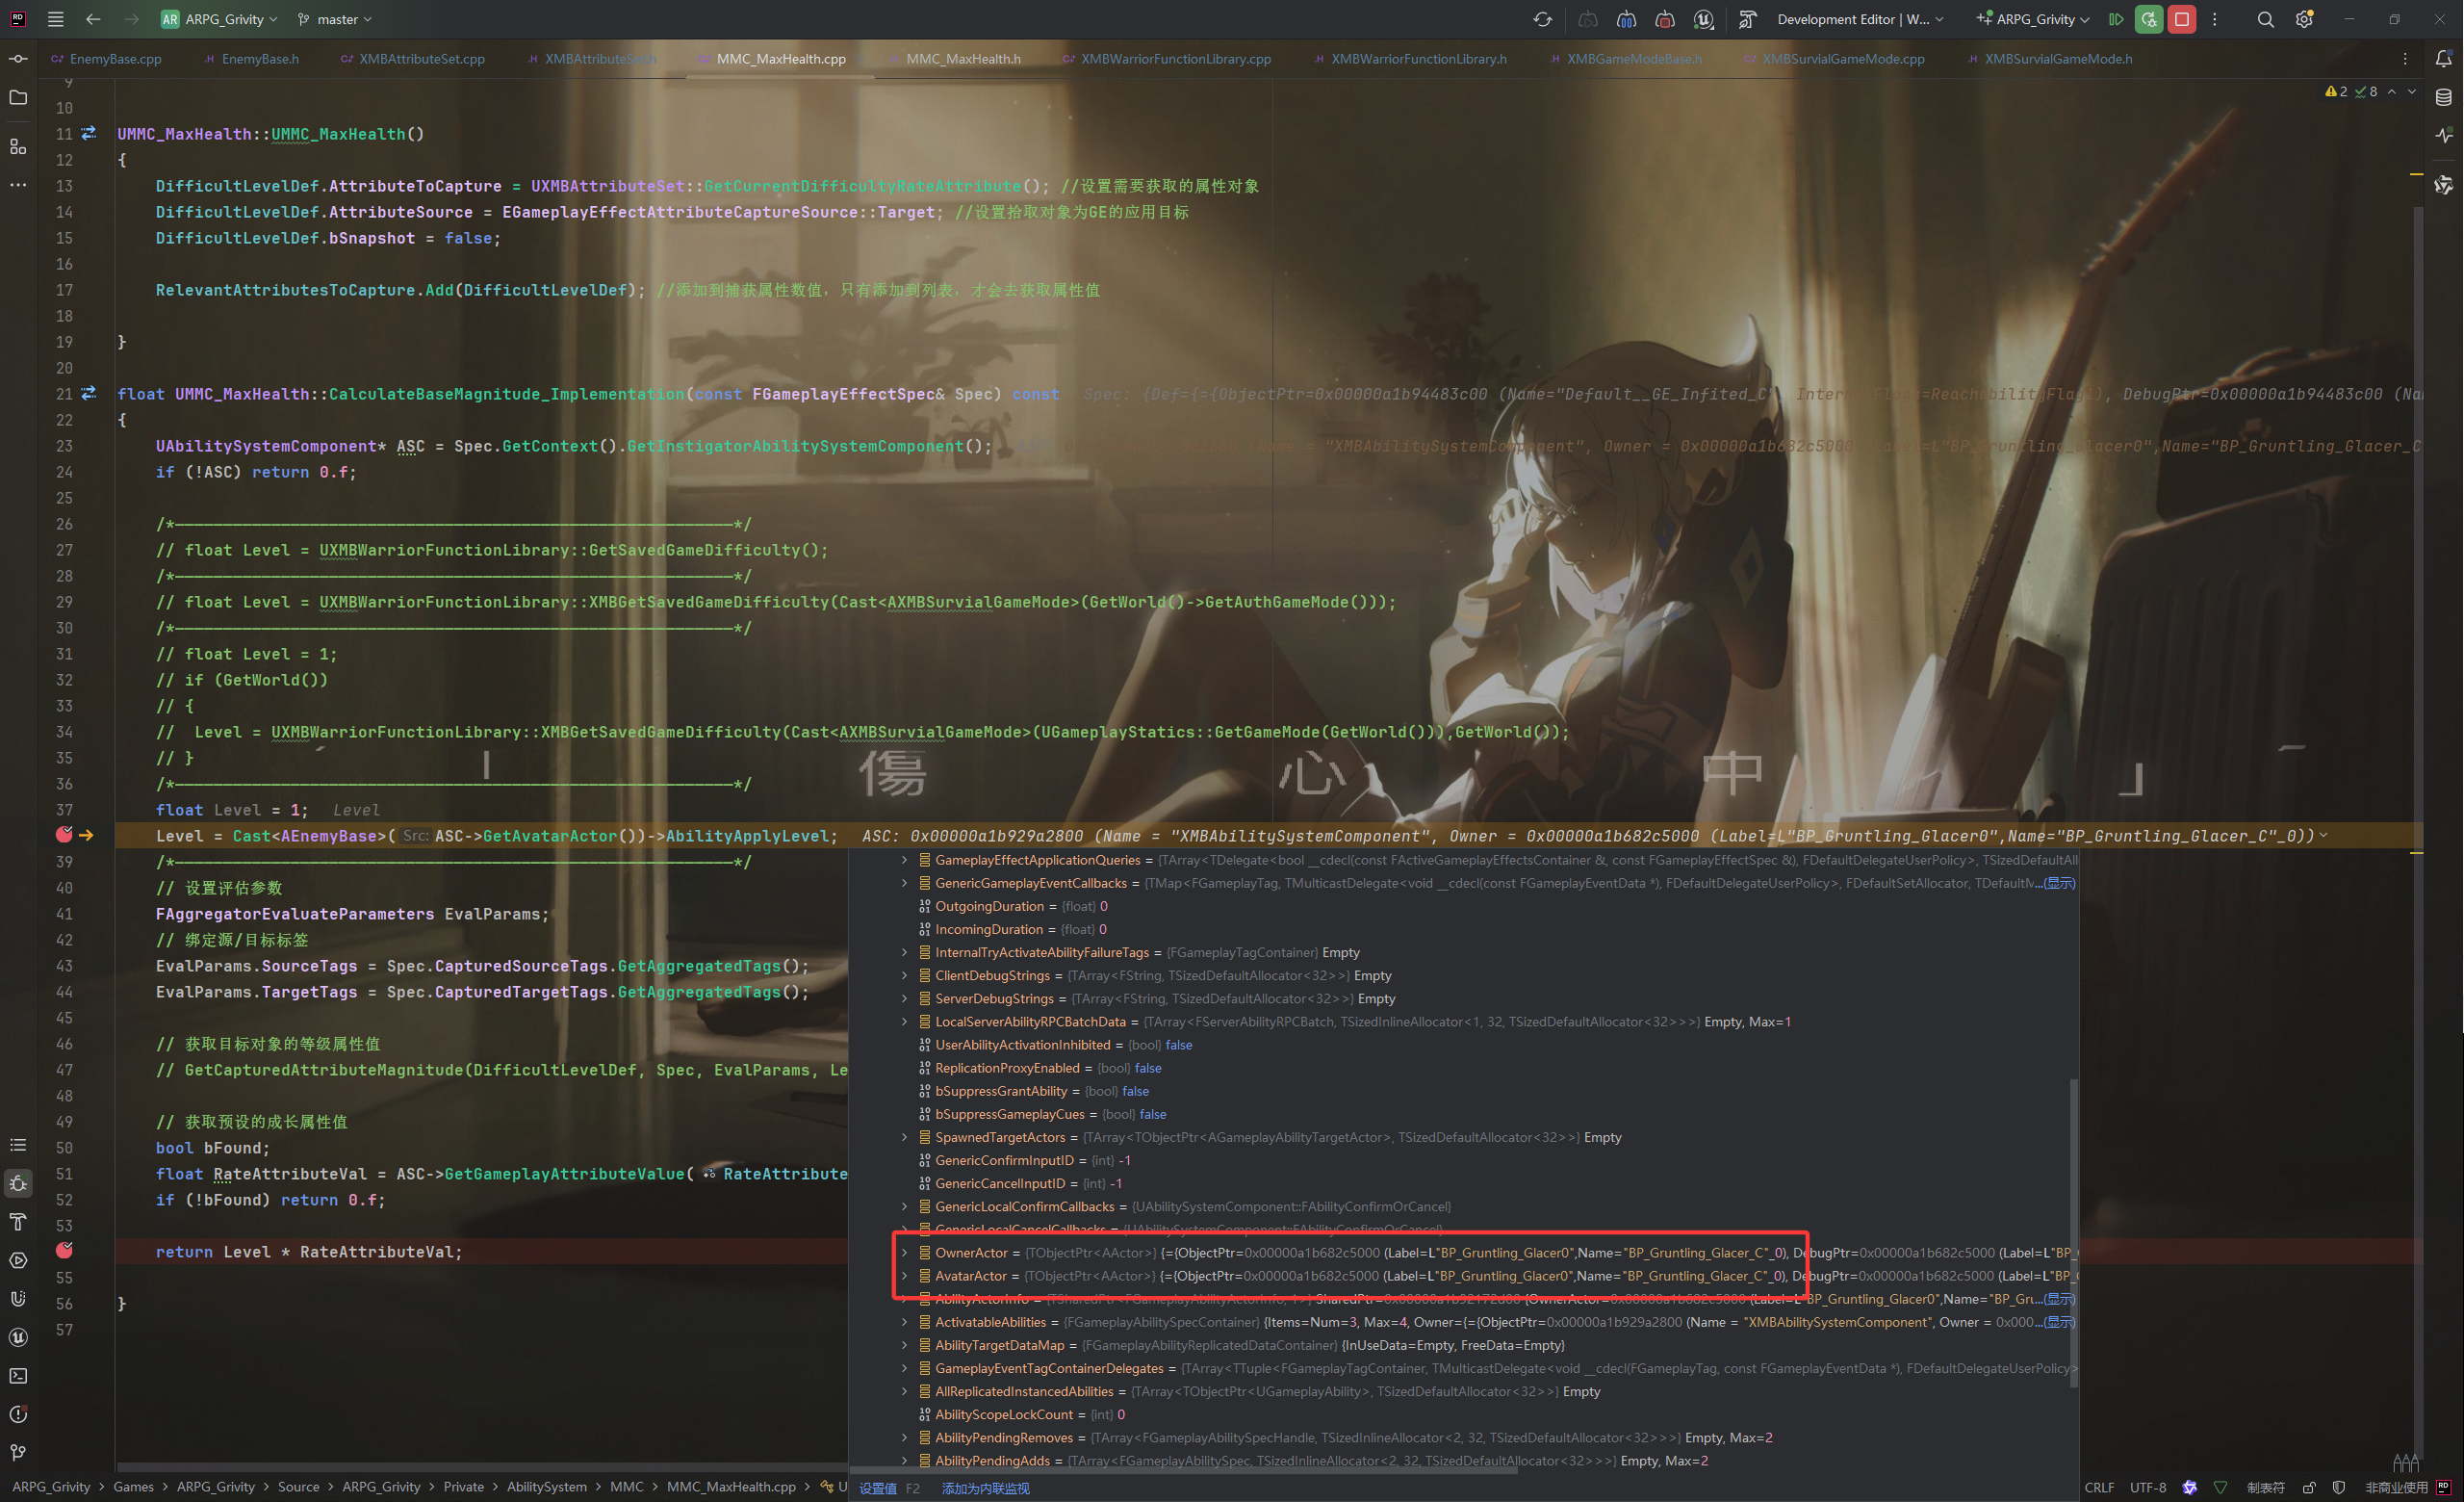The image size is (2464, 1502).
Task: Open the toolbar more-actions vertical dots
Action: (x=2214, y=19)
